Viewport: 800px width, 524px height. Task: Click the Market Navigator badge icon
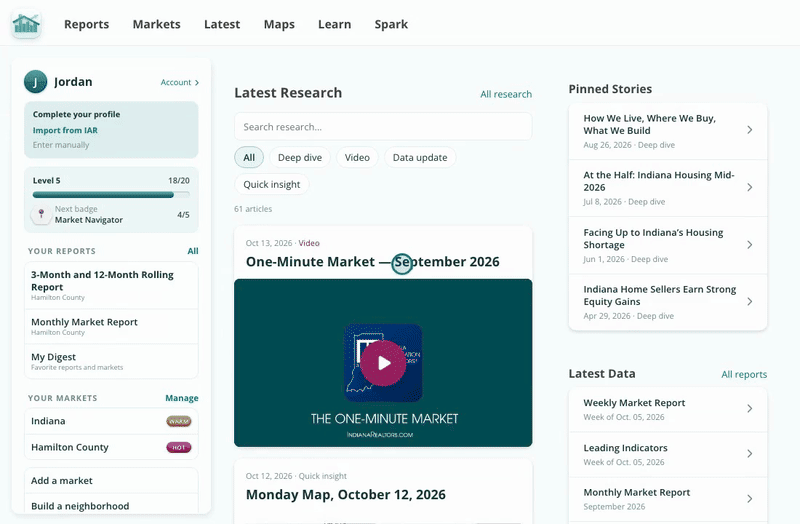click(41, 214)
